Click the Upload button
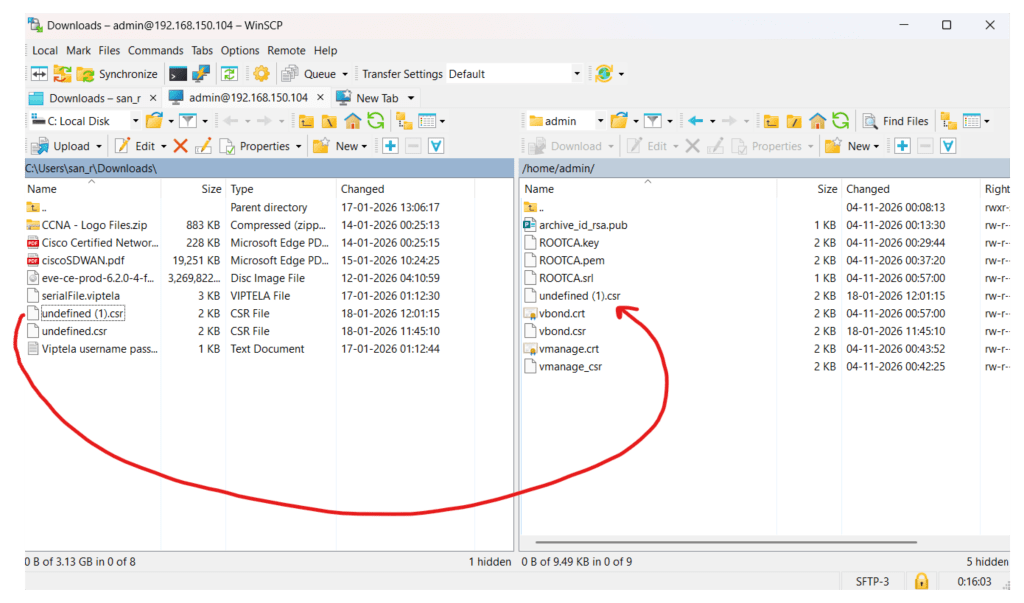Screen dimensions: 1024x603 tap(62, 146)
